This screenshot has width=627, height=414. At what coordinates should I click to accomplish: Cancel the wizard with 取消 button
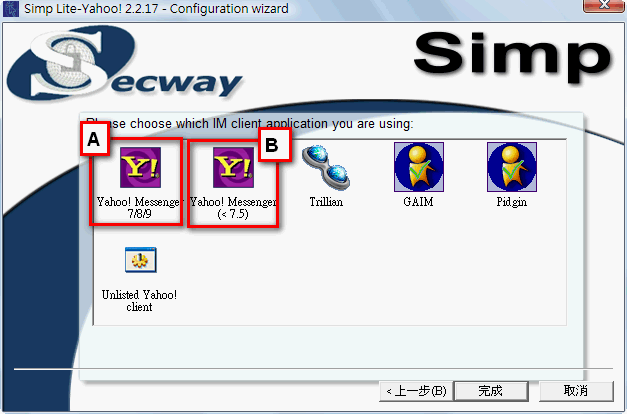(x=576, y=391)
